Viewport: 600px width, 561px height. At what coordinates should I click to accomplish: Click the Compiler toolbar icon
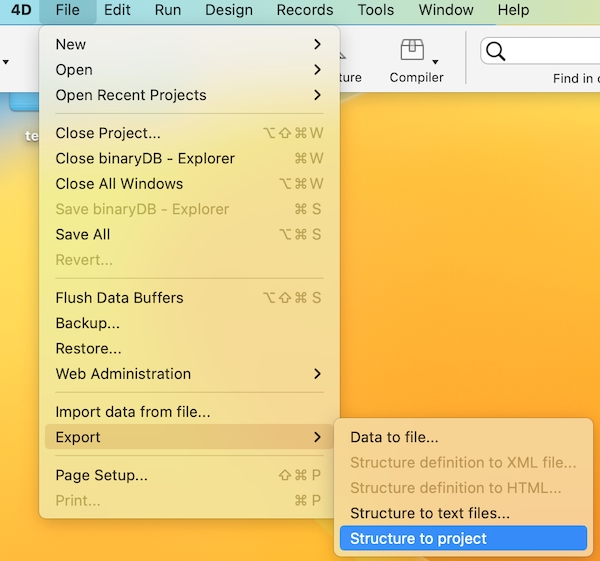pyautogui.click(x=411, y=51)
